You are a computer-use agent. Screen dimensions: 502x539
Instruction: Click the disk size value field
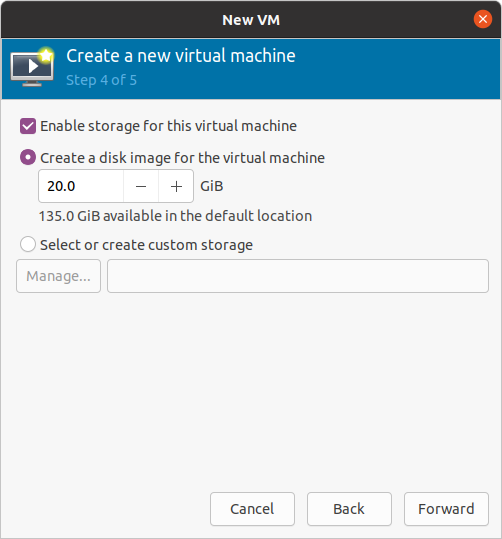81,186
